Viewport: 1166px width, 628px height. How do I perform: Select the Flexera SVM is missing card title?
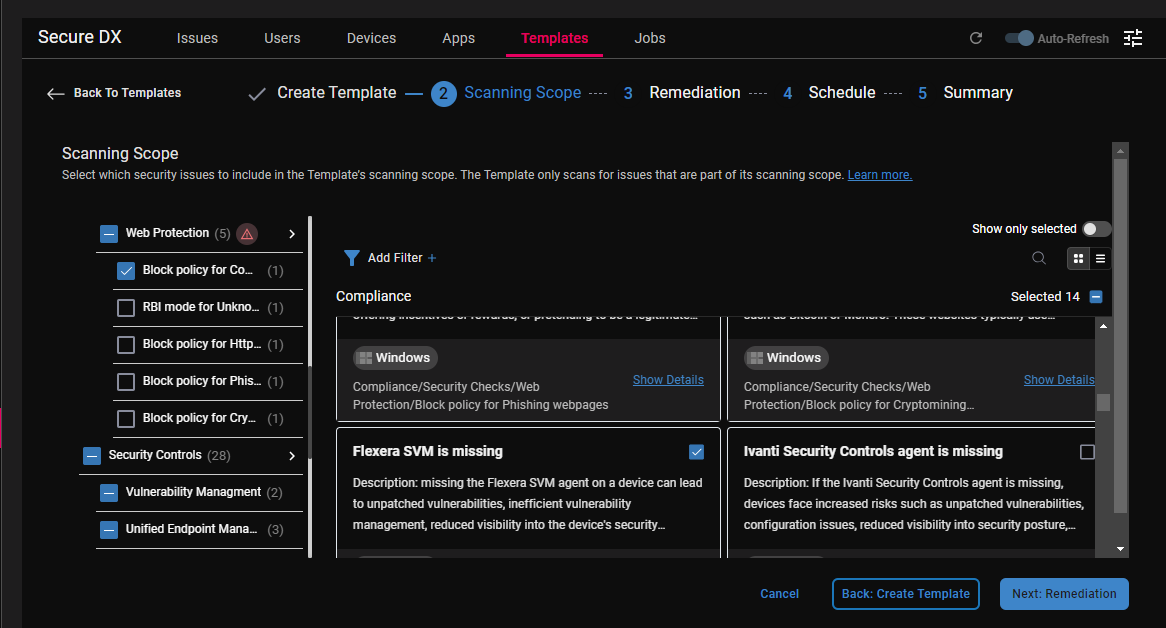[x=428, y=452]
